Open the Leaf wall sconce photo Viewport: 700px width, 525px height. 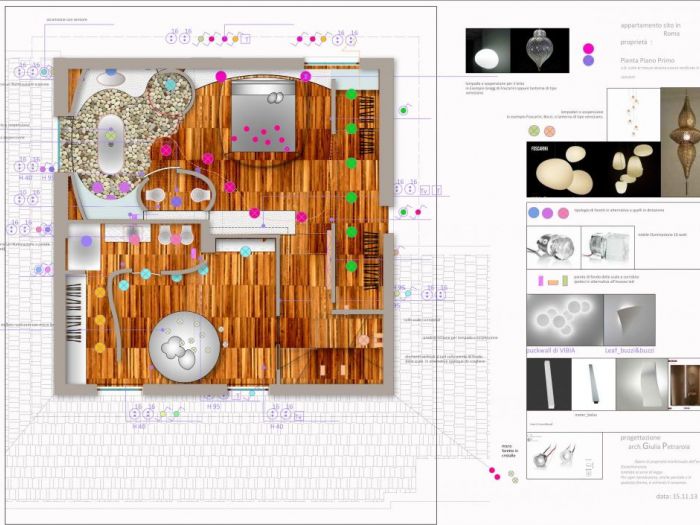(x=629, y=320)
